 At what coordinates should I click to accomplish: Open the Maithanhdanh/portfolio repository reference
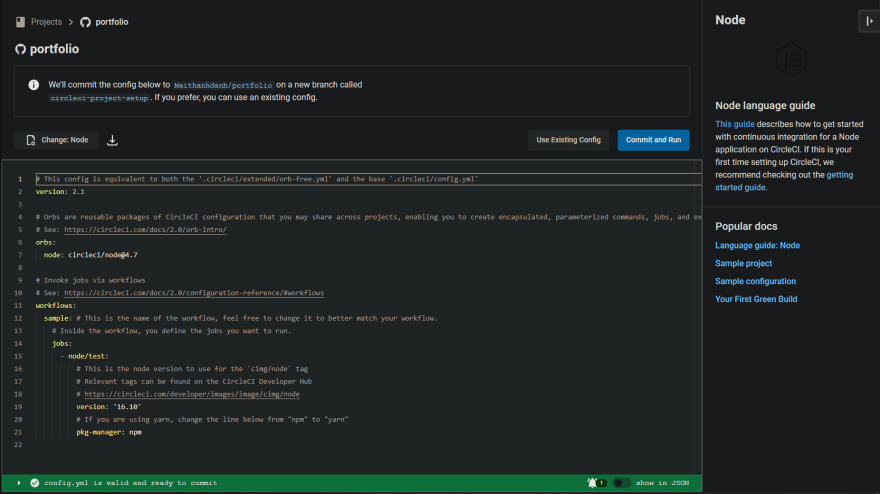[x=223, y=85]
